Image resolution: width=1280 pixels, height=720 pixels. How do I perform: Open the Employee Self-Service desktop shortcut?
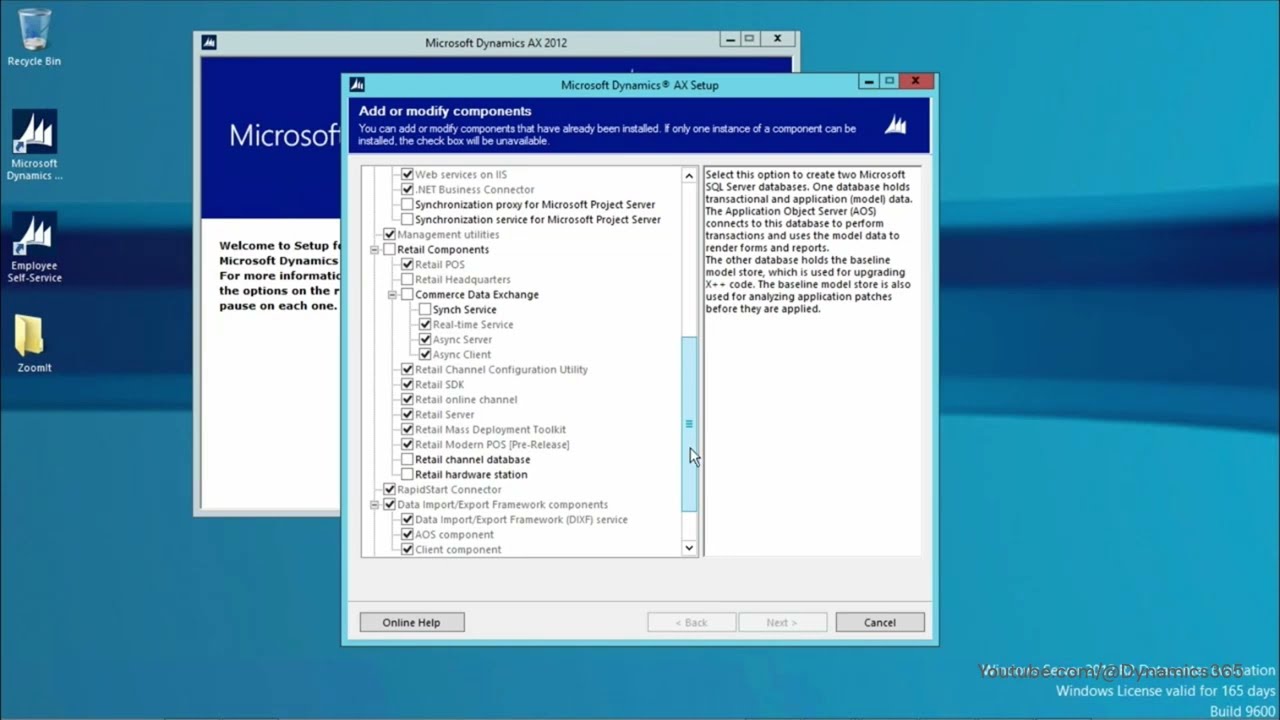(34, 248)
